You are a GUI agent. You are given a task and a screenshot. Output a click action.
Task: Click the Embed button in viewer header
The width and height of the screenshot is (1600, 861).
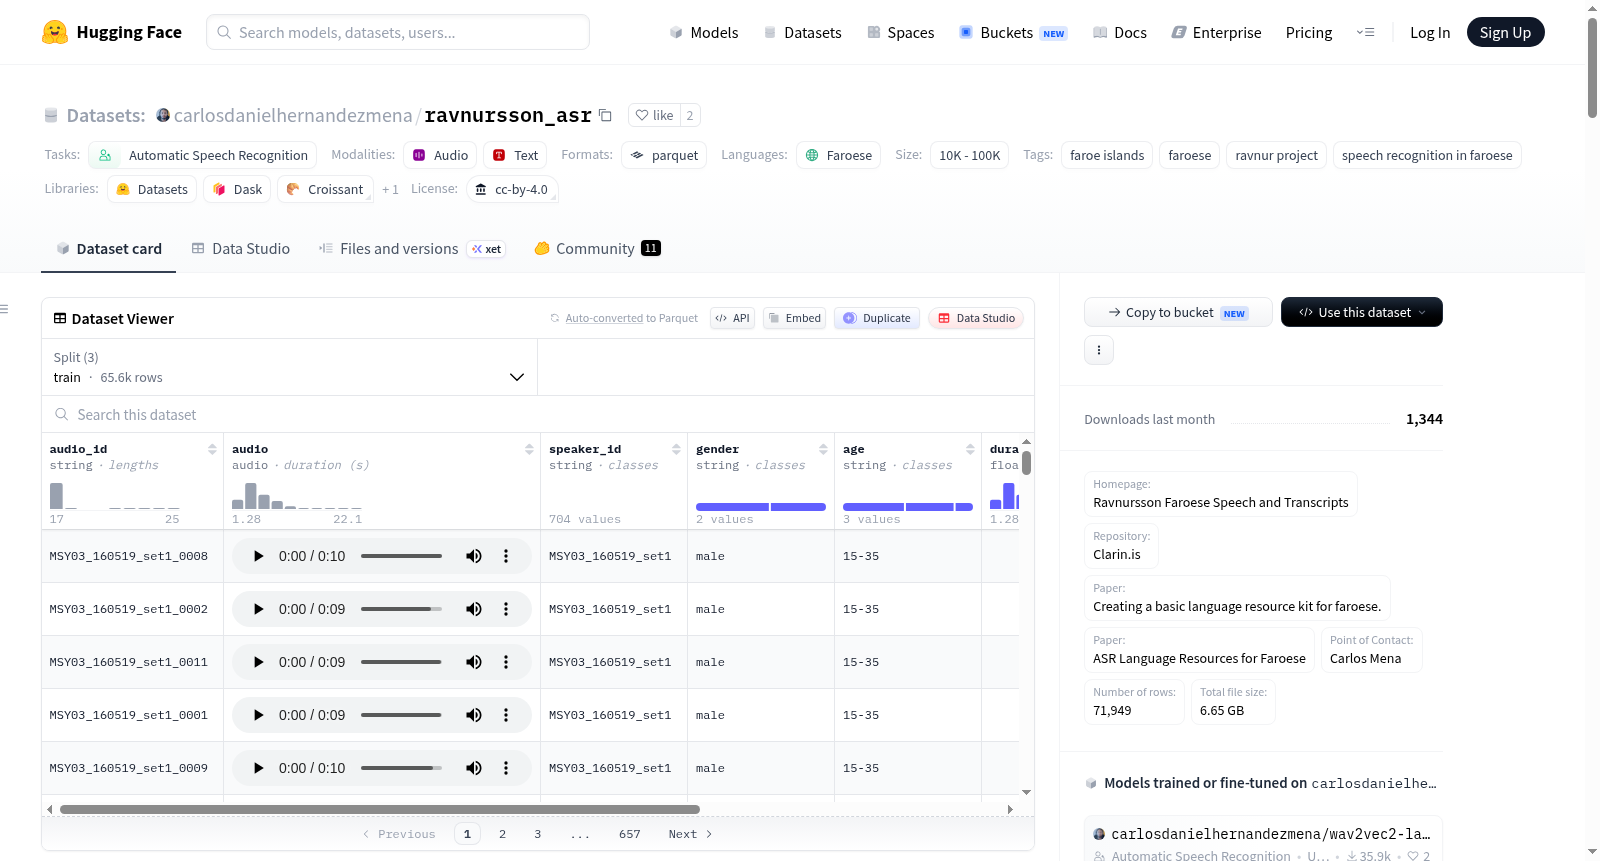coord(794,318)
